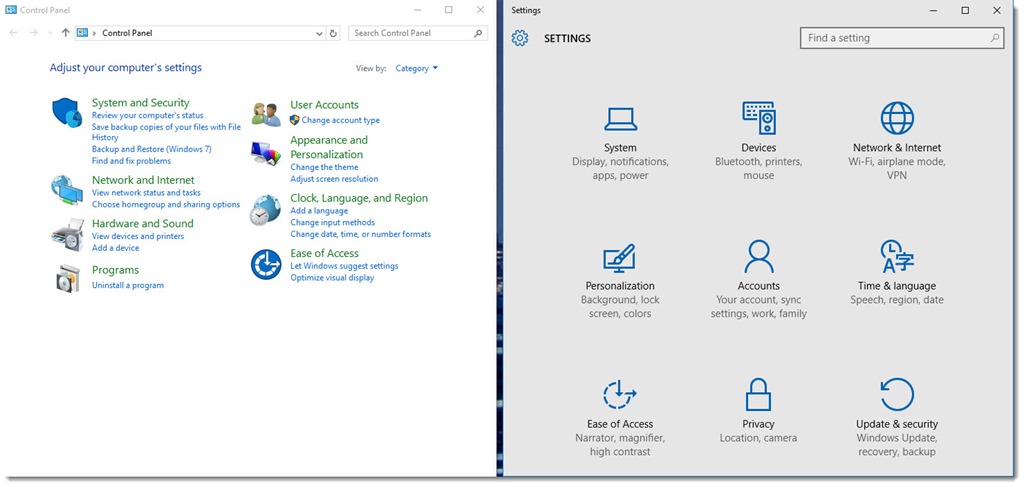Click Find and fix problems link

click(x=131, y=161)
